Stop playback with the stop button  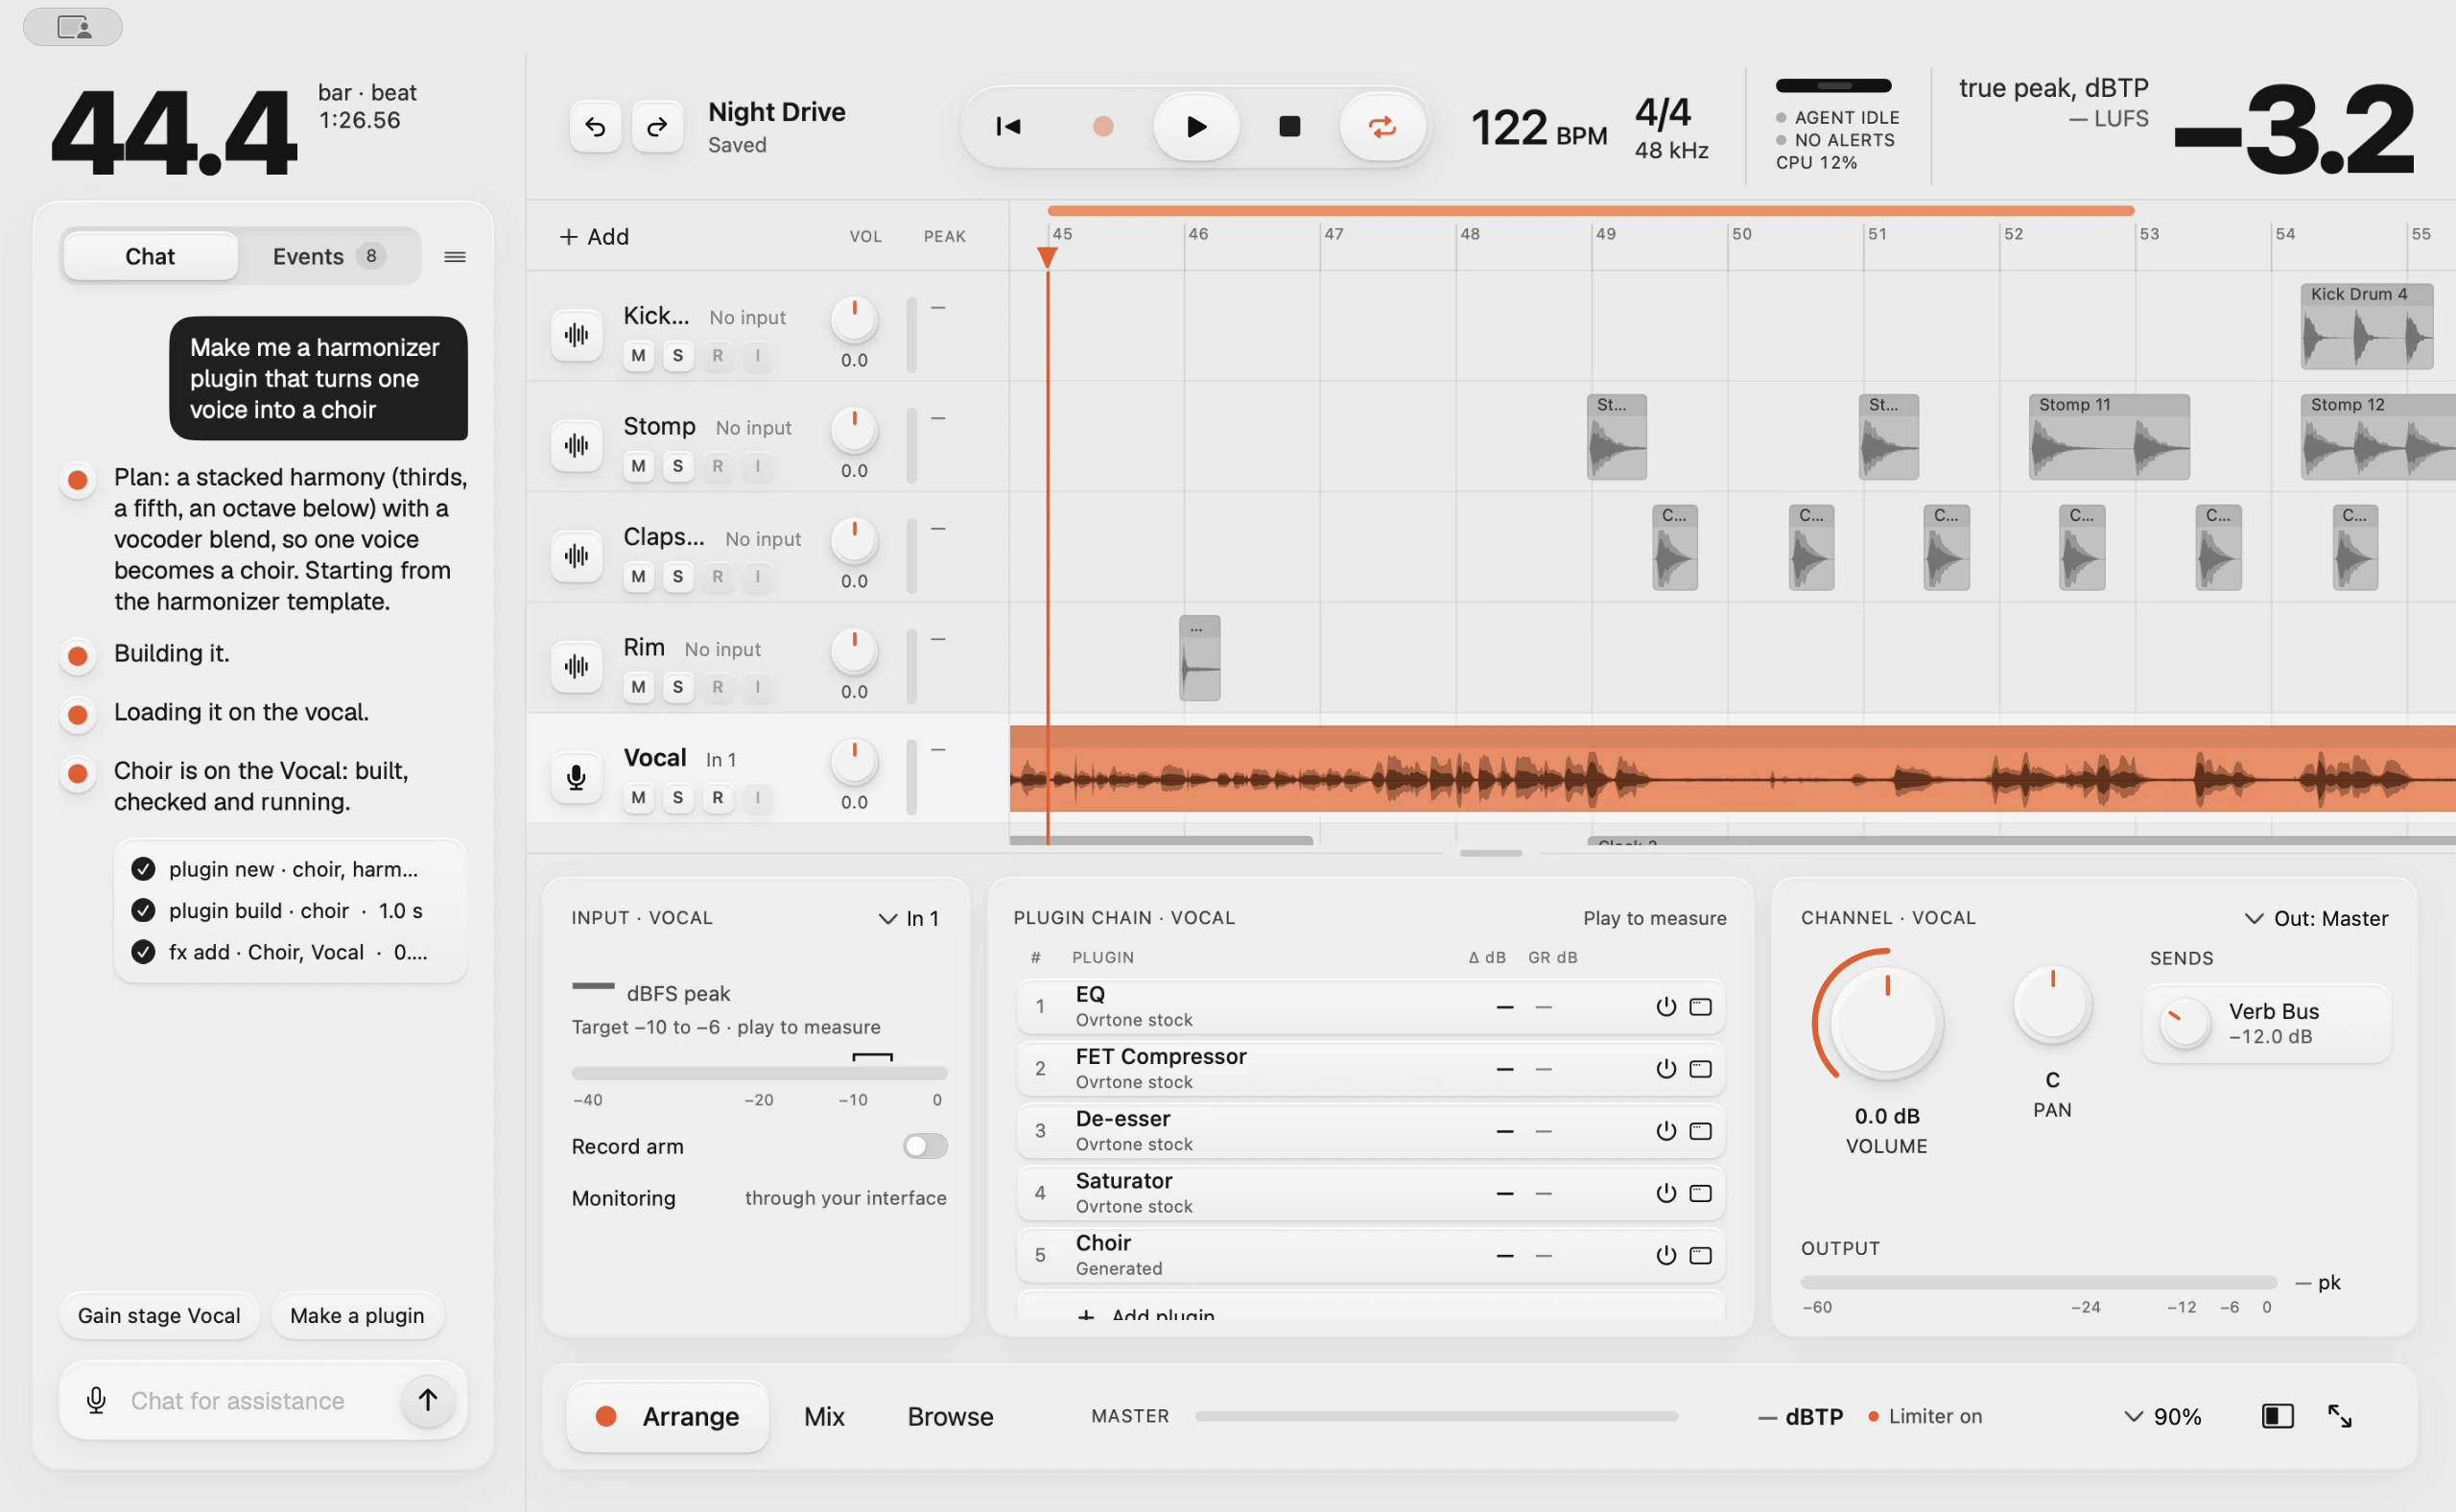[x=1290, y=127]
